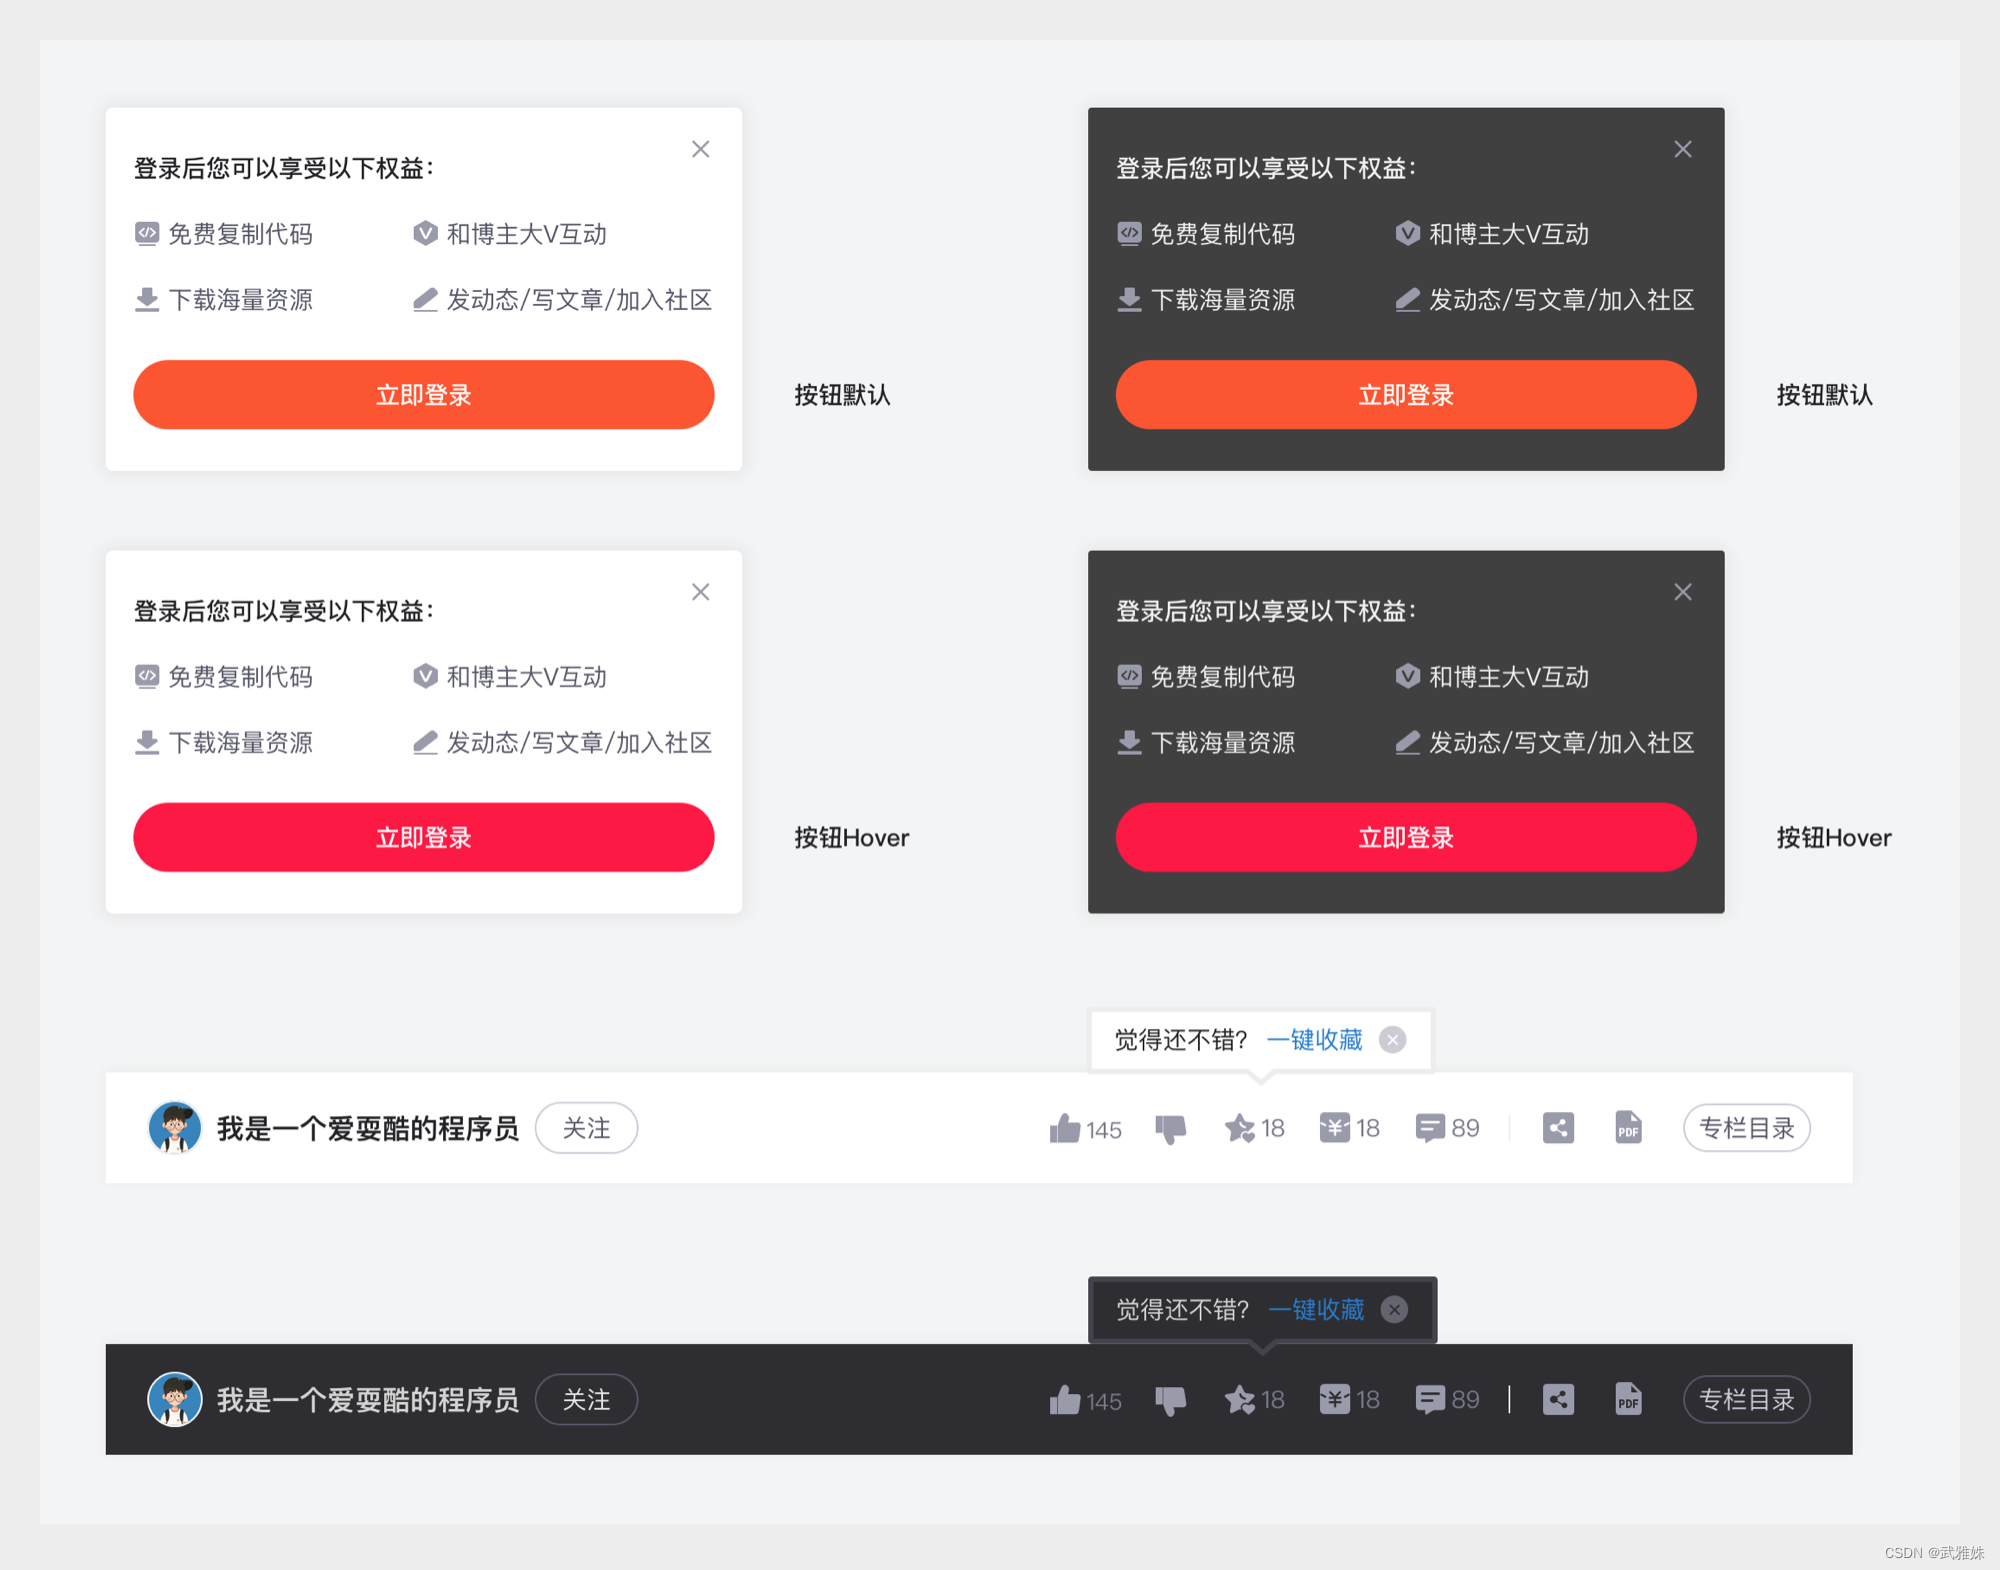Image resolution: width=2000 pixels, height=1570 pixels.
Task: Open comments icon in light toolbar
Action: coord(1430,1128)
